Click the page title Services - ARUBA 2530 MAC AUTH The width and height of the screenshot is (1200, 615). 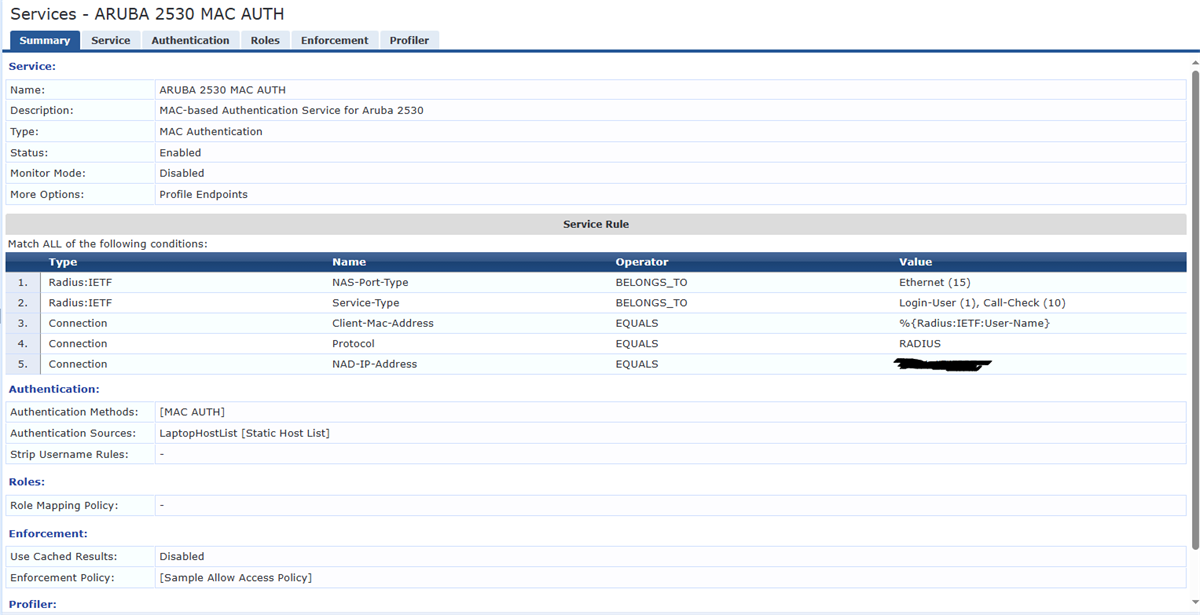coord(147,14)
